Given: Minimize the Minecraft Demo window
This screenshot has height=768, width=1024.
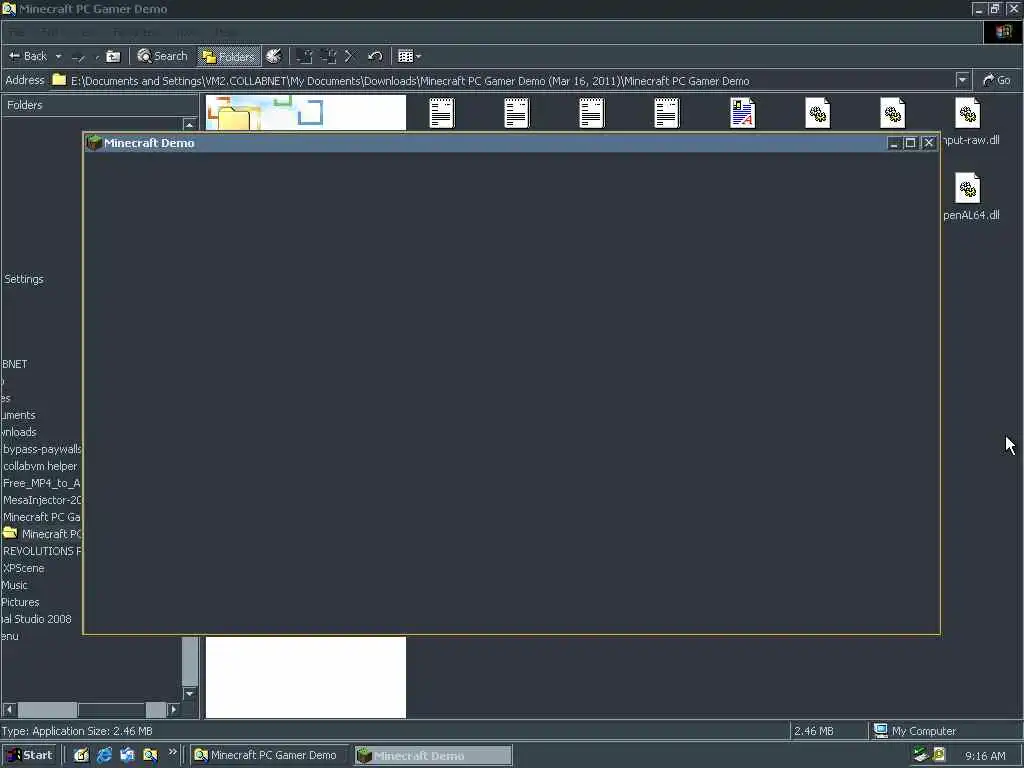Looking at the screenshot, I should coord(893,143).
